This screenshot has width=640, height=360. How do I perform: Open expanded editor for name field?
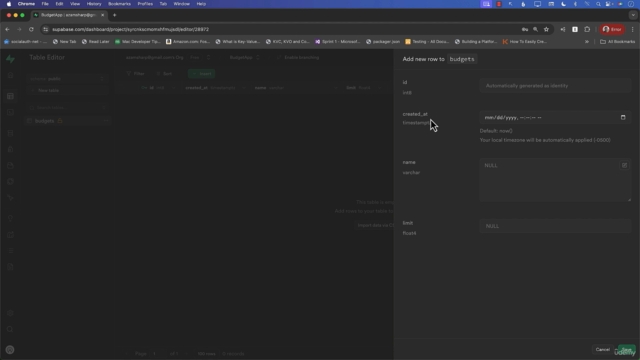point(624,165)
